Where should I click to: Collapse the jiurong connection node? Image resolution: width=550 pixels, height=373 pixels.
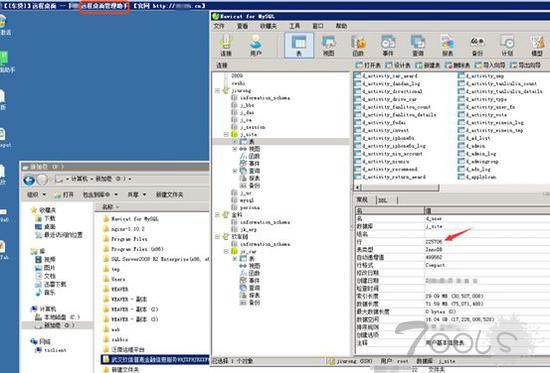tap(217, 91)
